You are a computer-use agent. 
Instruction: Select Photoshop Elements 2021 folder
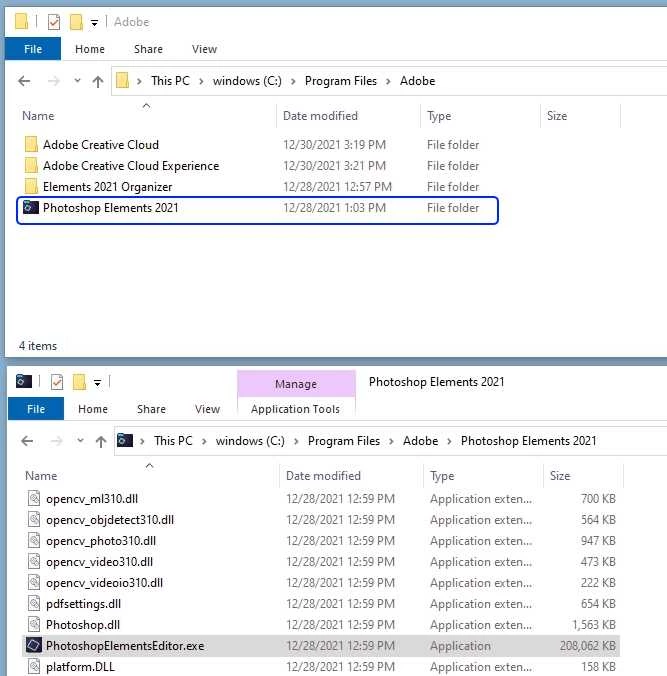pyautogui.click(x=257, y=210)
